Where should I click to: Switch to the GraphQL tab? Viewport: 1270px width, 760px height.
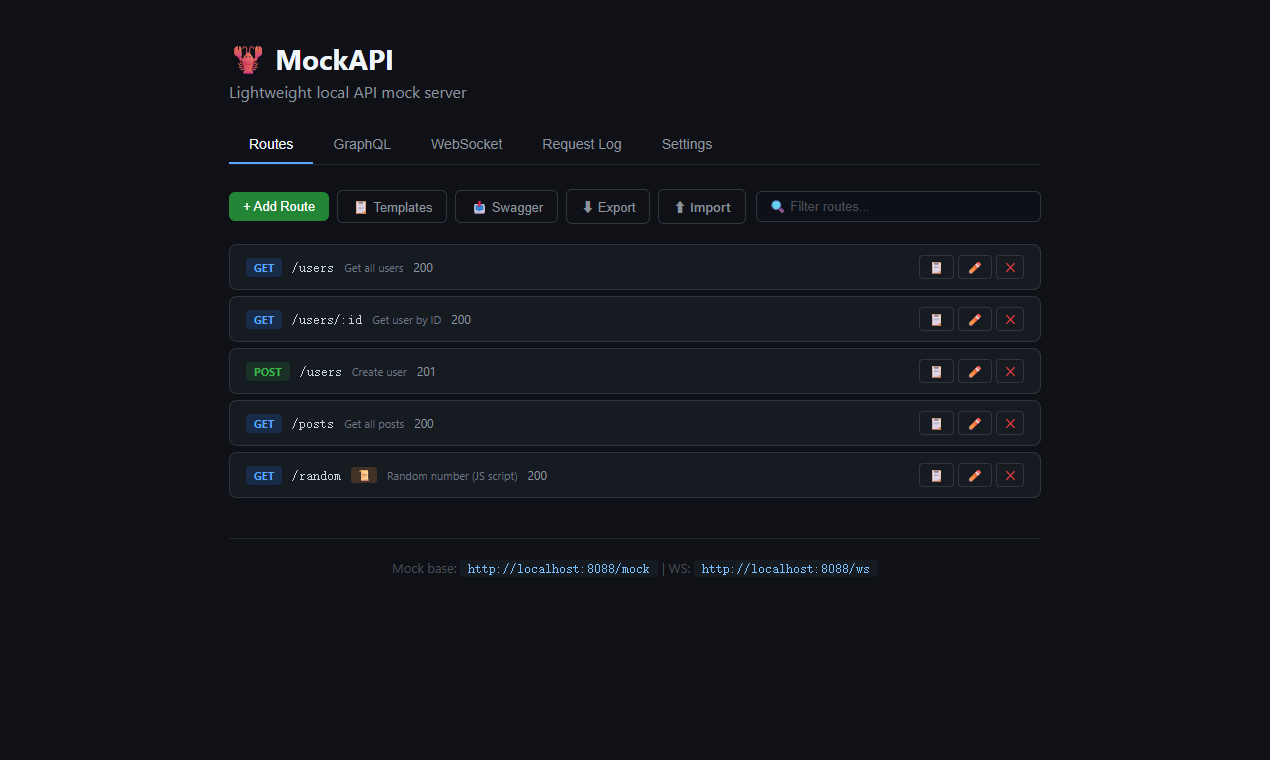click(x=362, y=144)
